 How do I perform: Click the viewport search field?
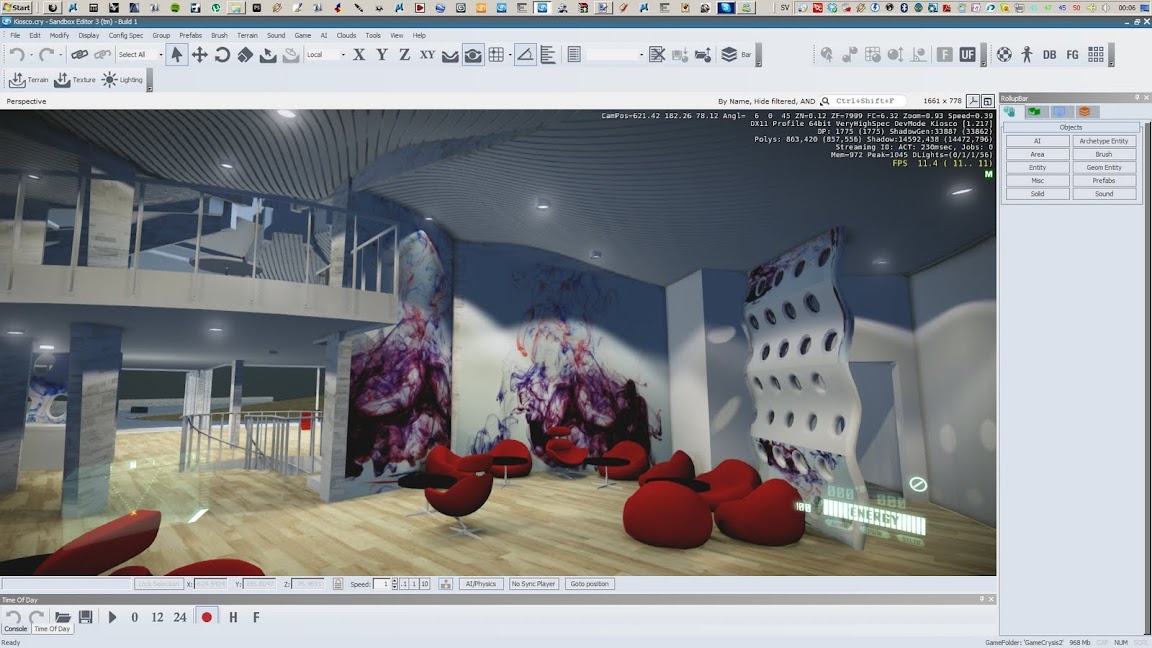868,101
